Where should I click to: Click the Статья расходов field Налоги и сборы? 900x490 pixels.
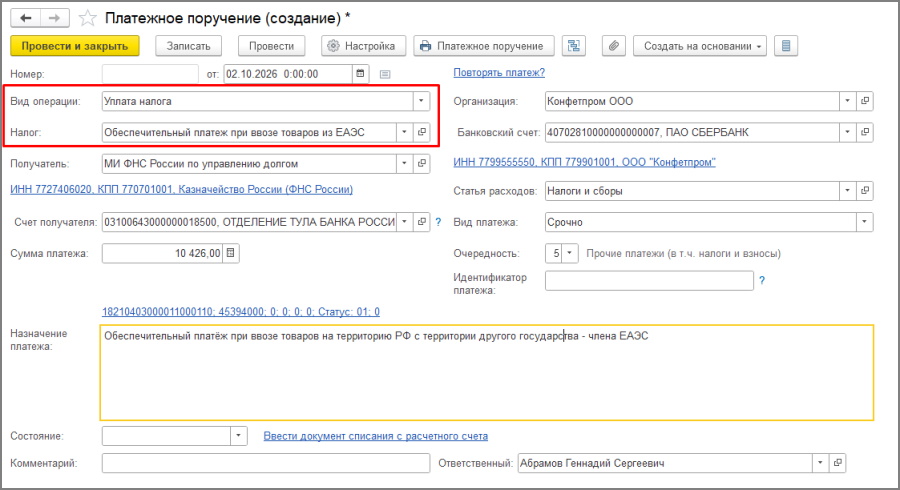[x=692, y=190]
